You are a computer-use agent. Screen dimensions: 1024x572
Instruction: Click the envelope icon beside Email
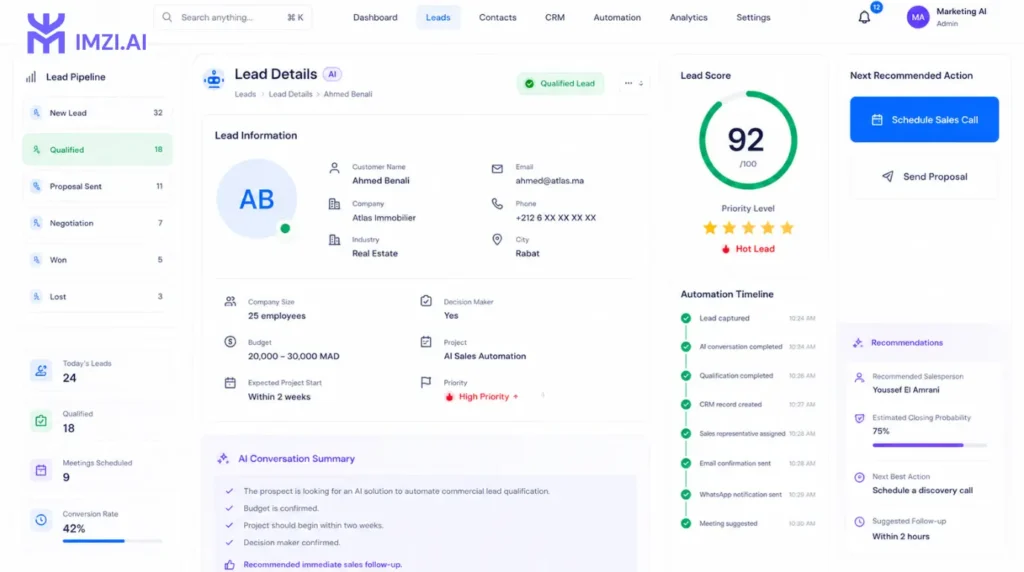(497, 168)
